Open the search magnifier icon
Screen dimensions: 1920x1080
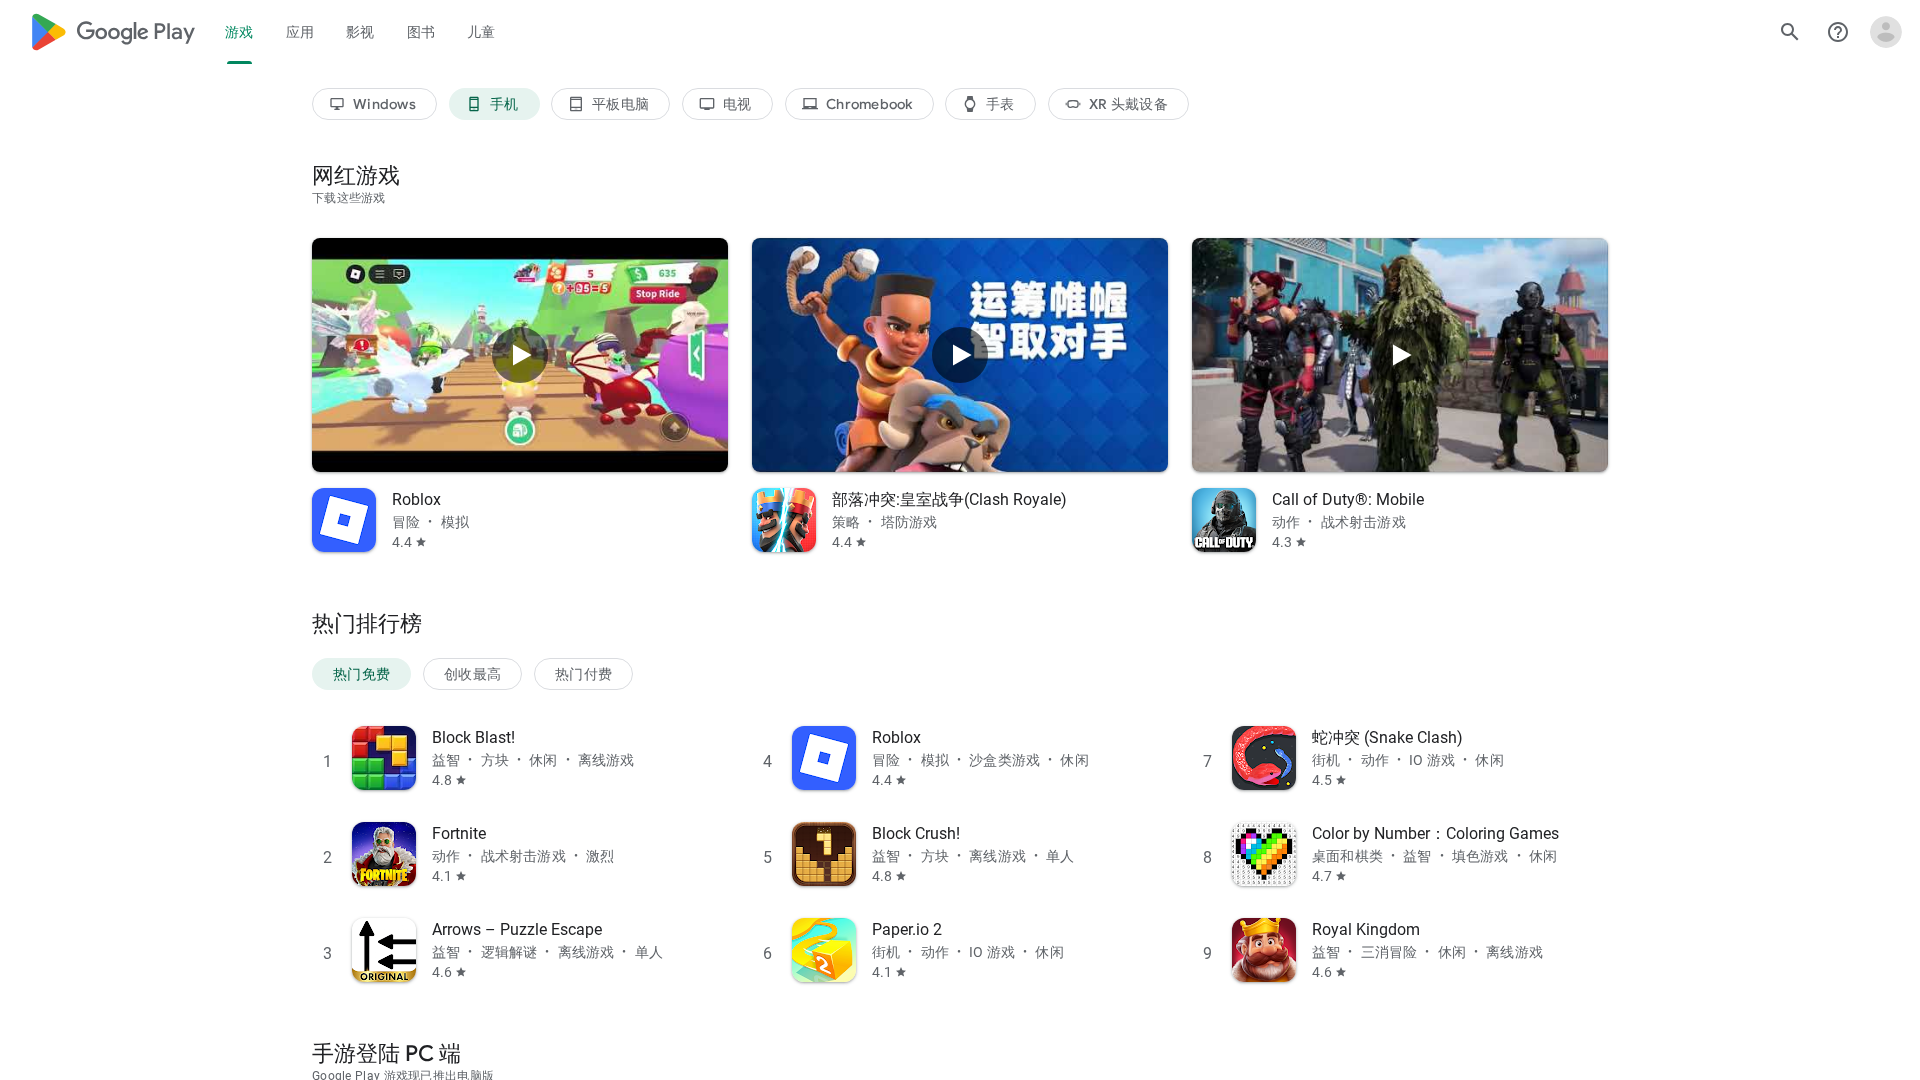pyautogui.click(x=1789, y=32)
